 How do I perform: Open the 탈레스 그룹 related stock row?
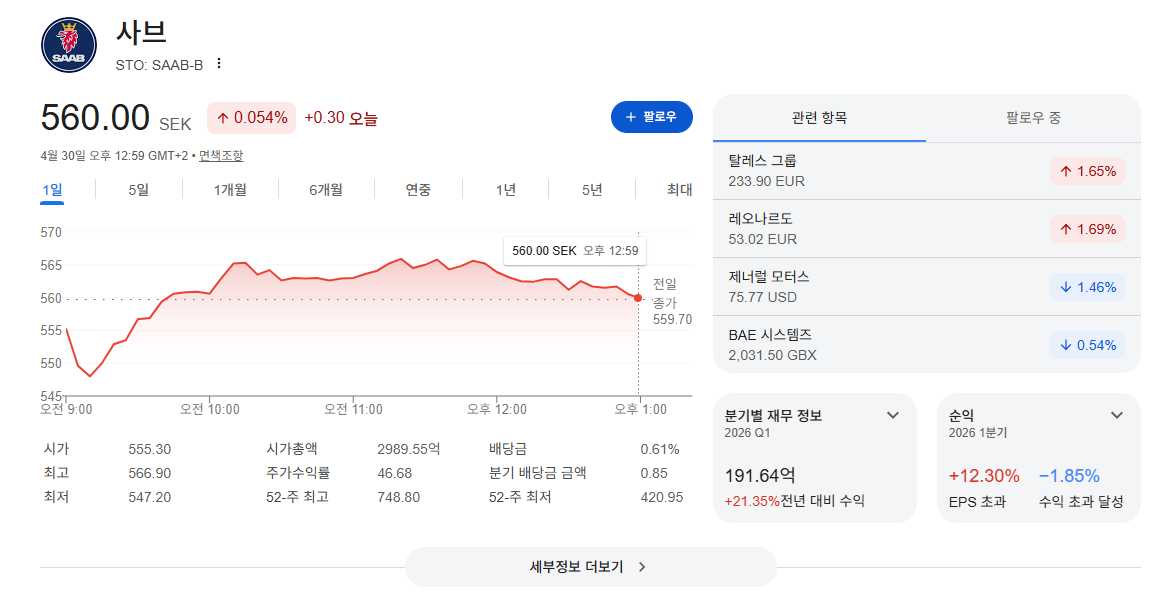[926, 171]
